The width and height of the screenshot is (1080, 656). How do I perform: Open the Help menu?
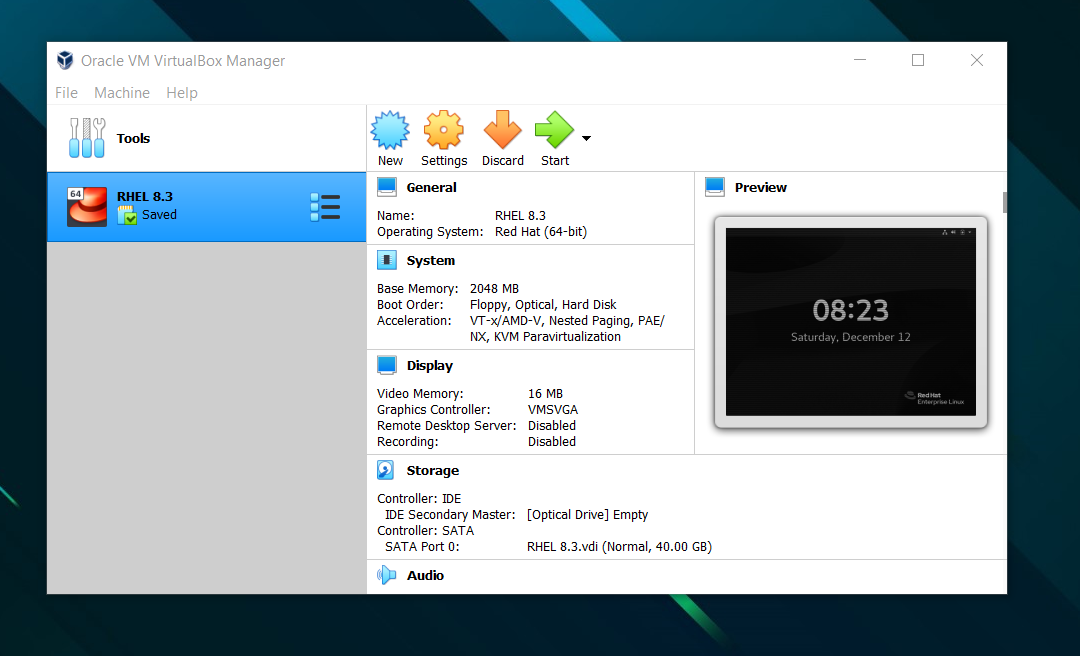(x=182, y=93)
